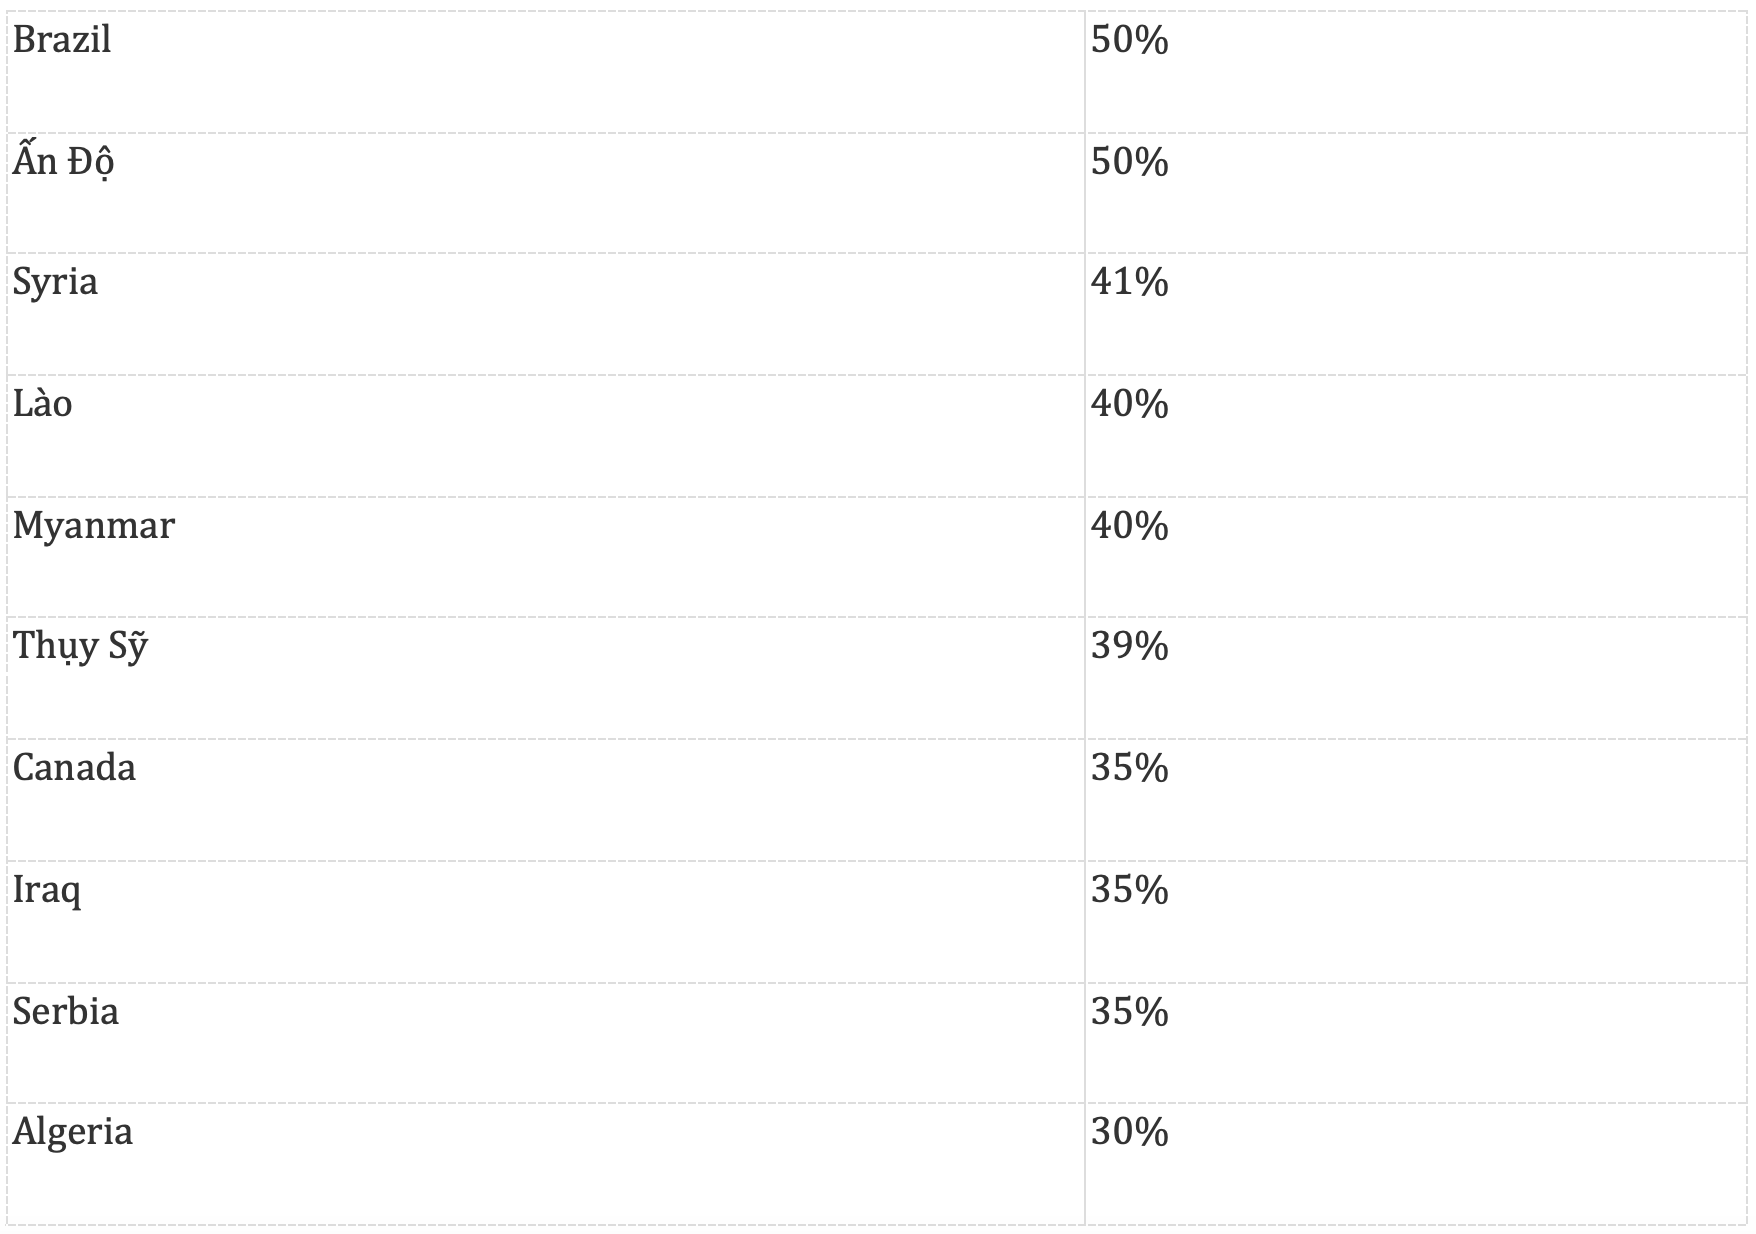Select the Algeria table cell
The image size is (1756, 1234).
73,1132
